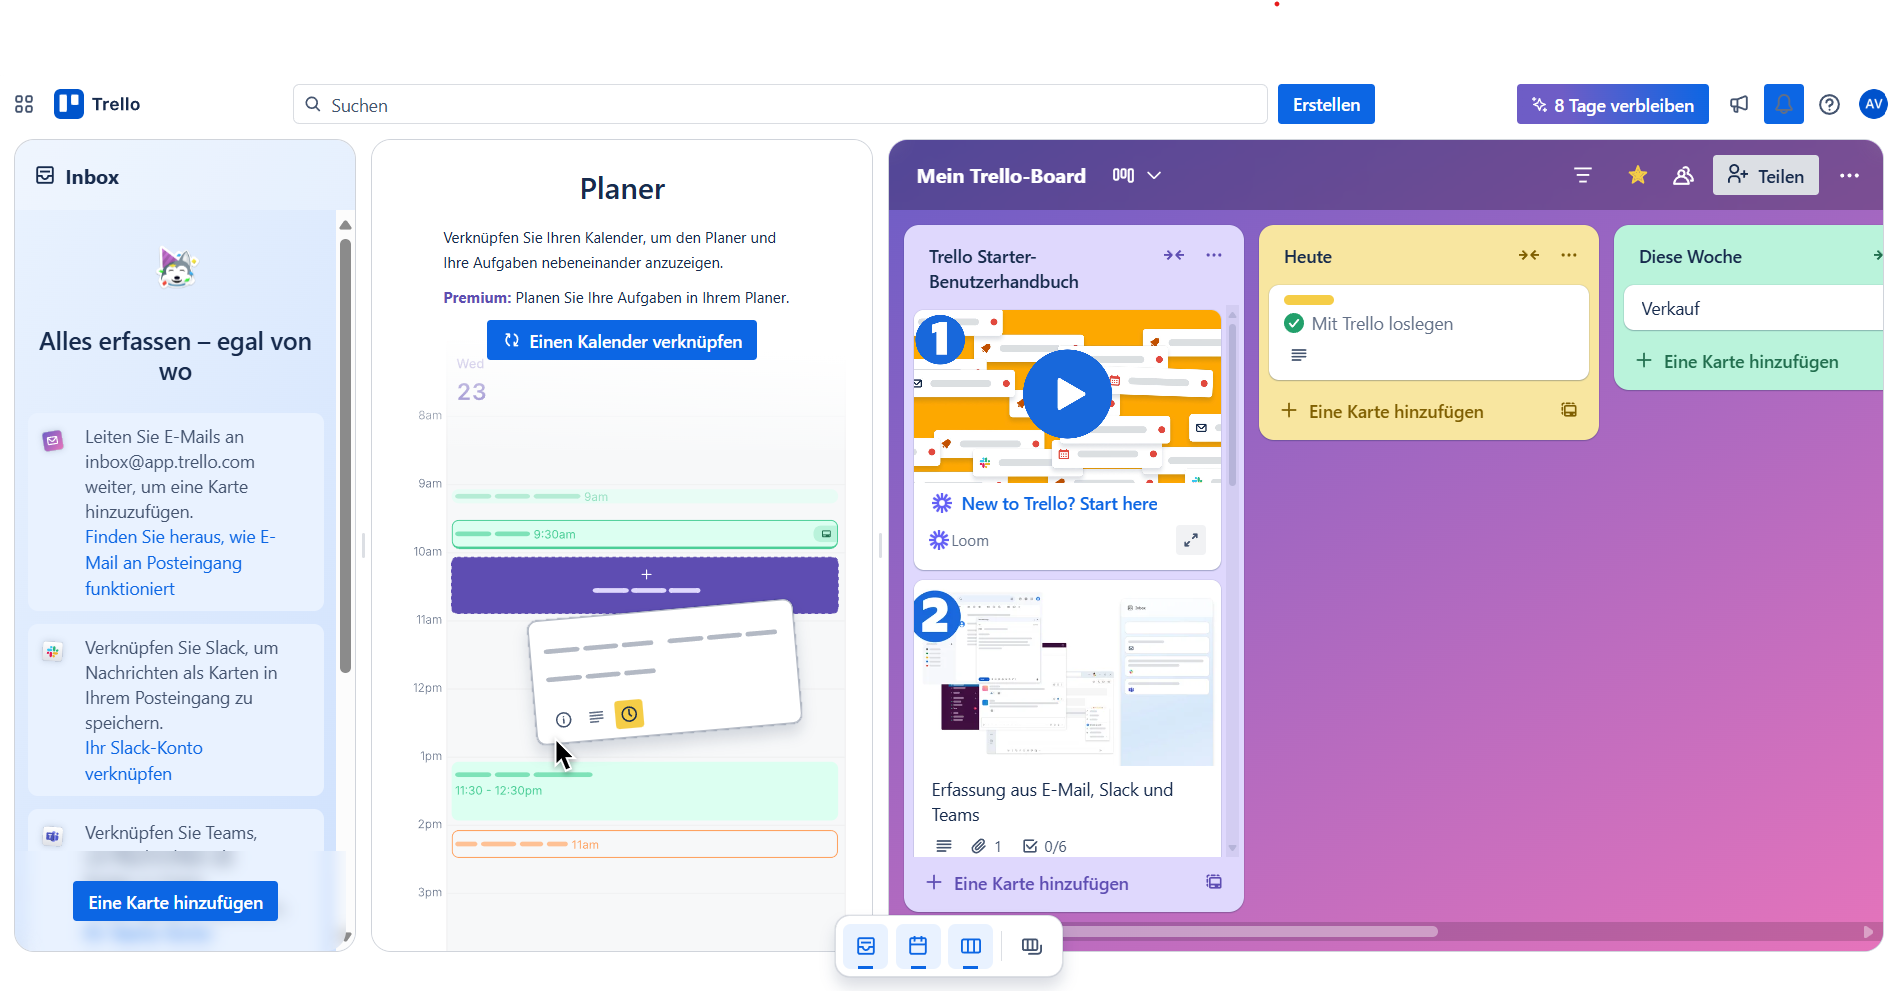Click the email icon in Inbox
1892x991 pixels.
click(53, 440)
